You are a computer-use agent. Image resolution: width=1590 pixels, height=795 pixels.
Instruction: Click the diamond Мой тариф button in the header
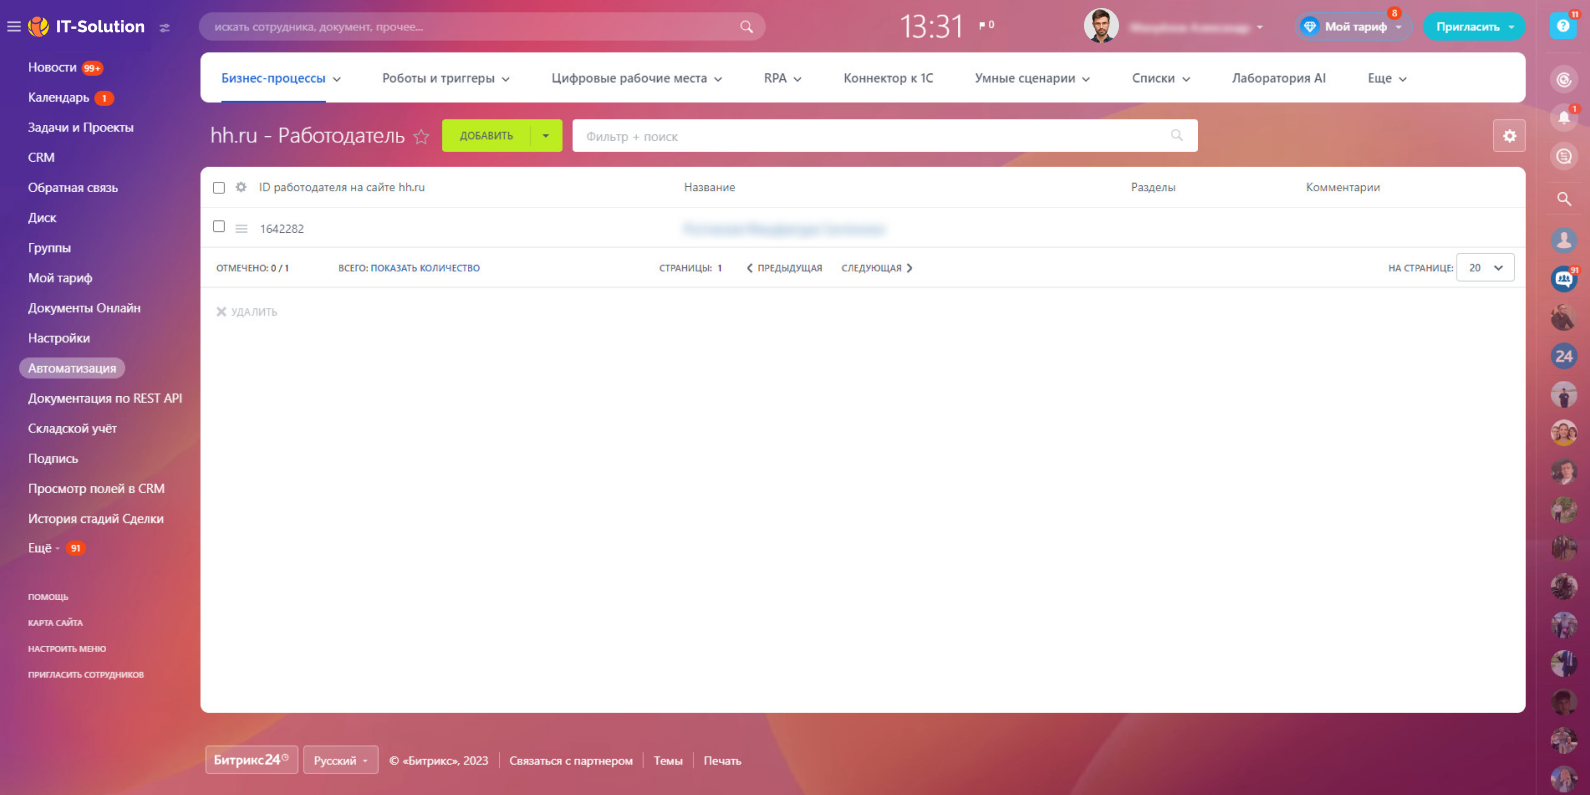(x=1354, y=27)
